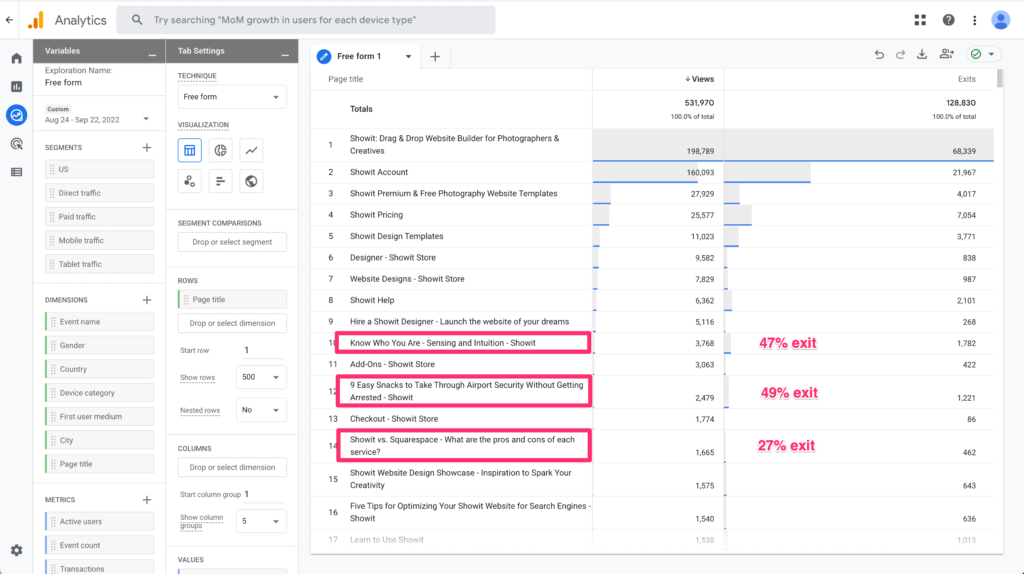
Task: Click Drop or select segment box
Action: click(x=232, y=242)
